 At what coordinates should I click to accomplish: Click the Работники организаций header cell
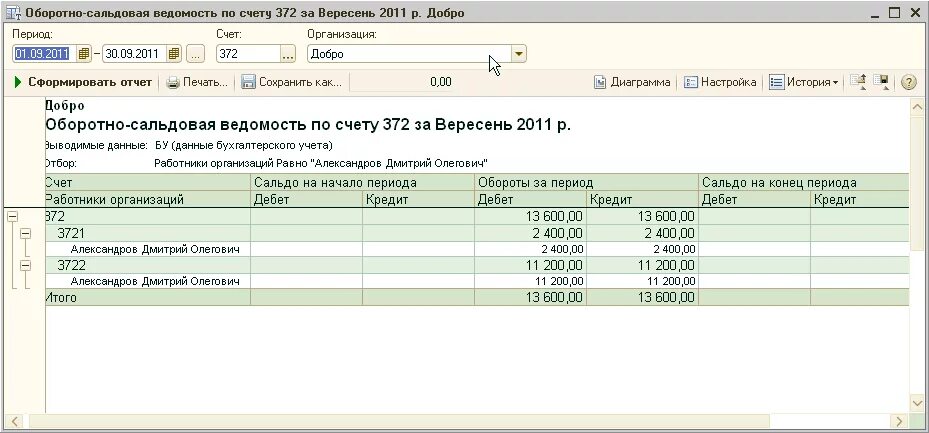148,199
